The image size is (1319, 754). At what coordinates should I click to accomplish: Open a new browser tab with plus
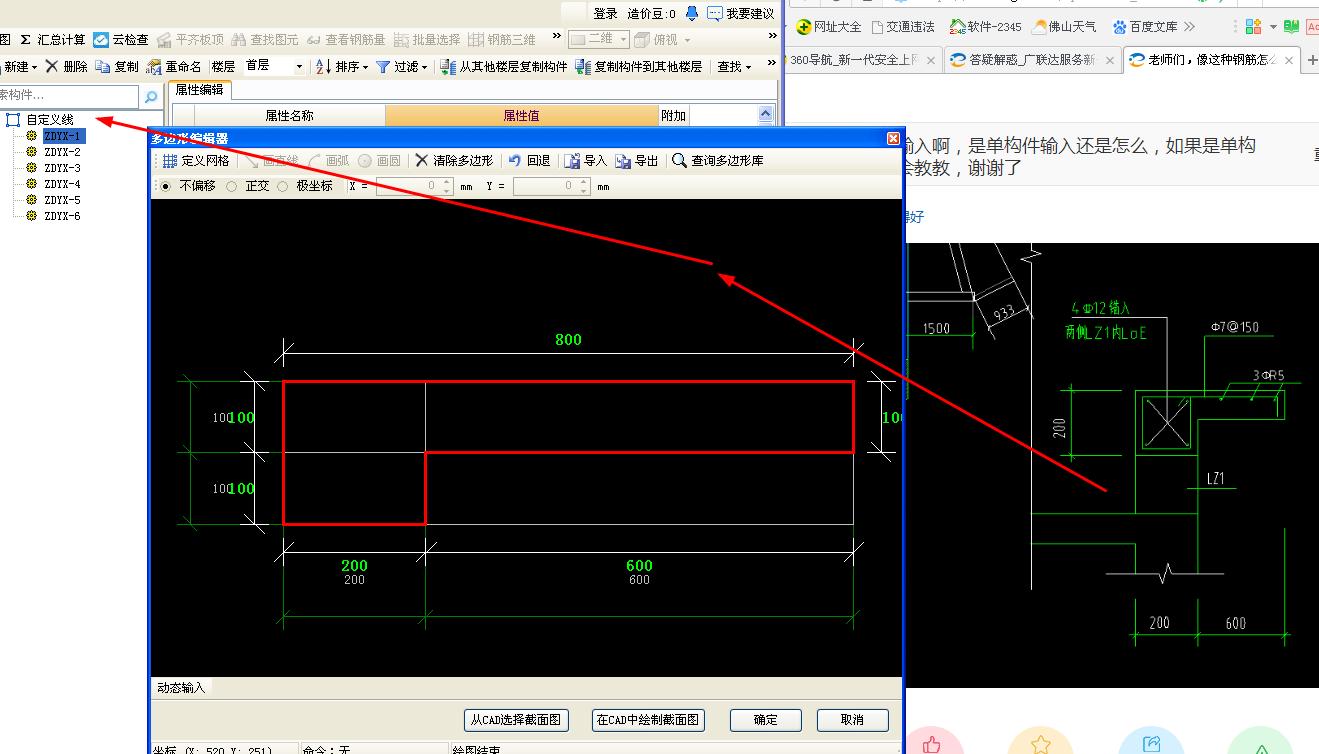[1310, 61]
